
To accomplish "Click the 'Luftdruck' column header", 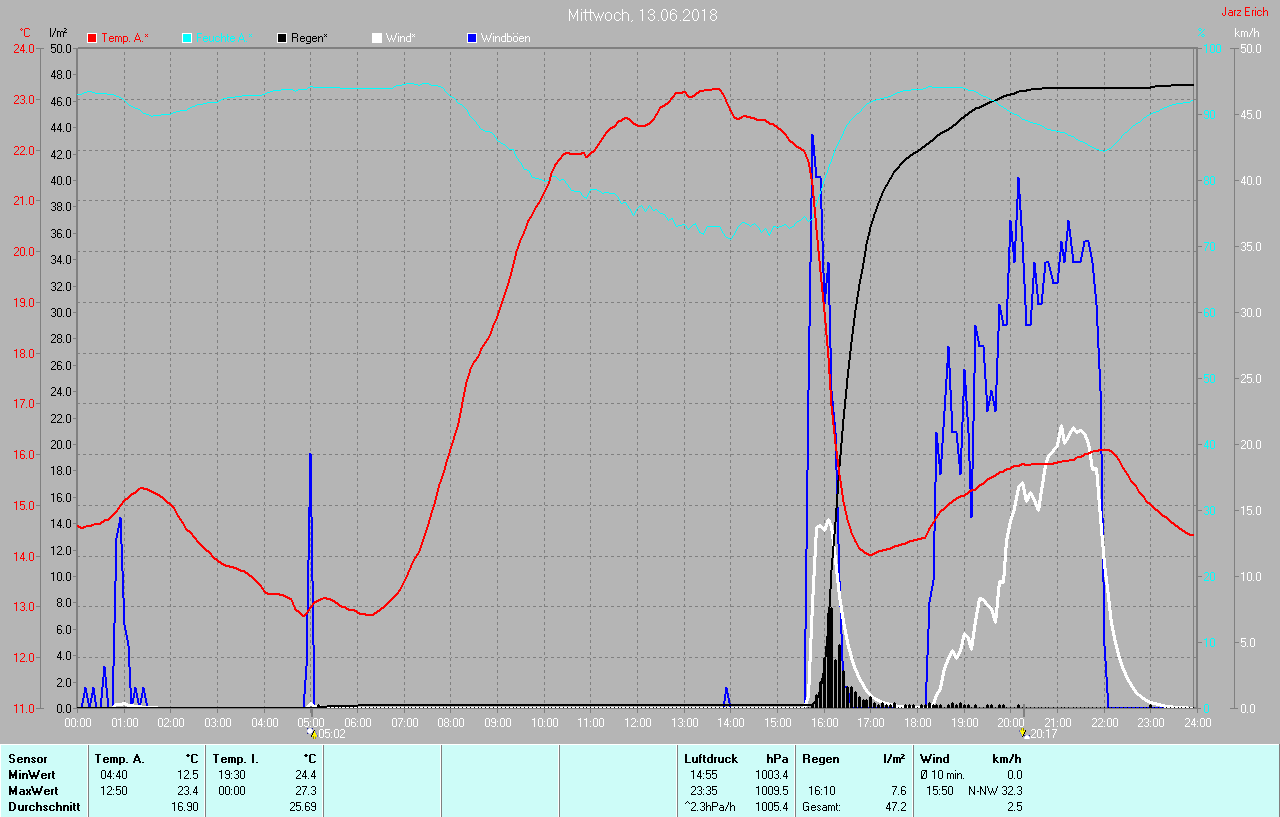I will point(711,759).
